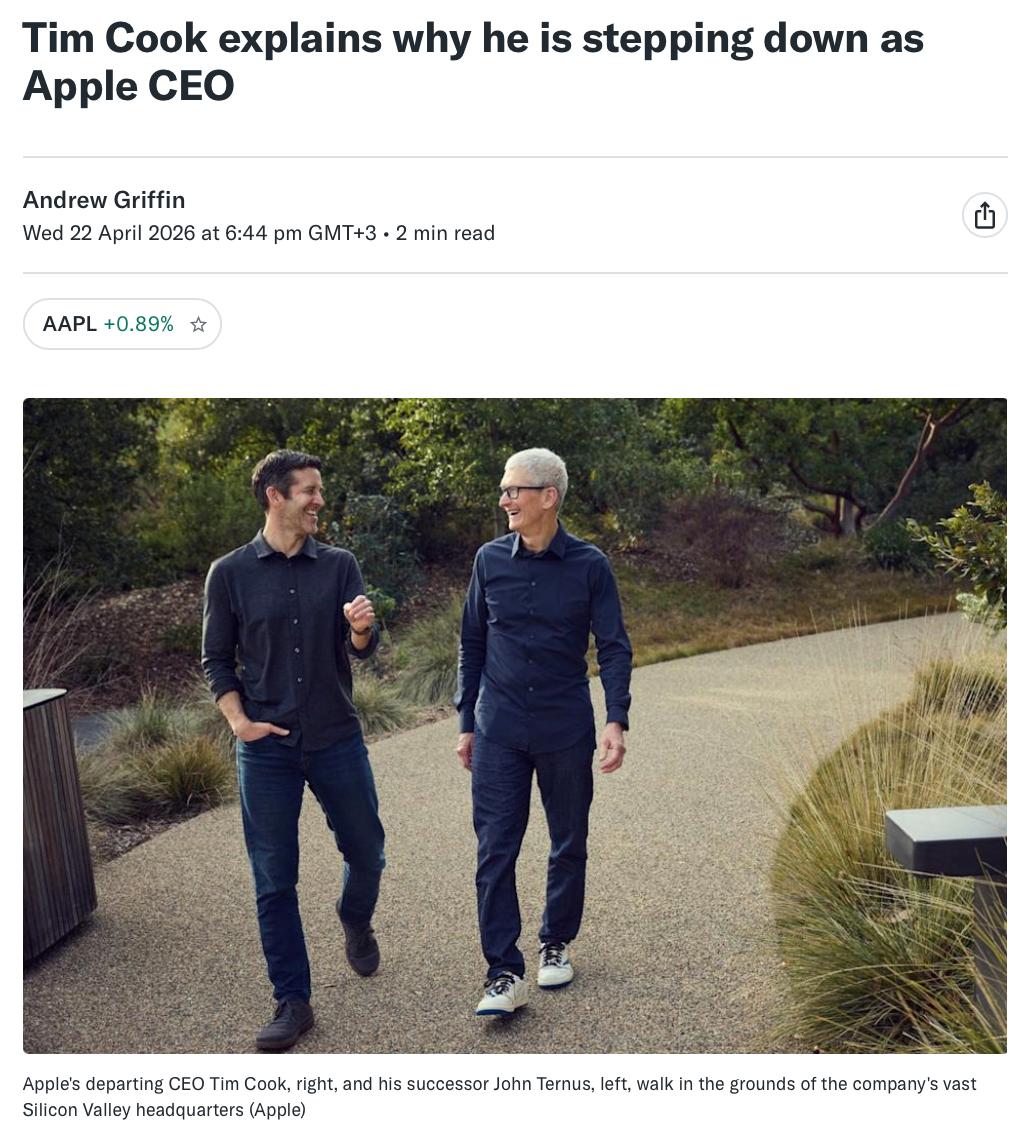Viewport: 1036px width, 1134px height.
Task: Star AAPL to add it to watchlist
Action: click(198, 325)
